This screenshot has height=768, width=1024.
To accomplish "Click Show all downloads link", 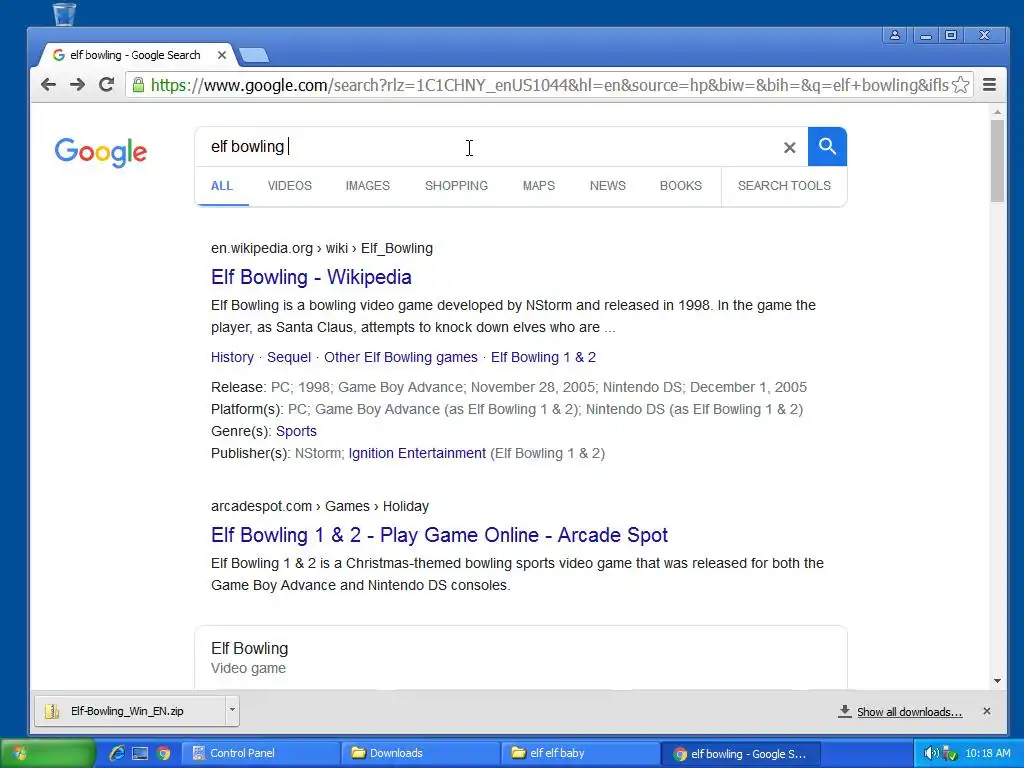I will (x=909, y=712).
